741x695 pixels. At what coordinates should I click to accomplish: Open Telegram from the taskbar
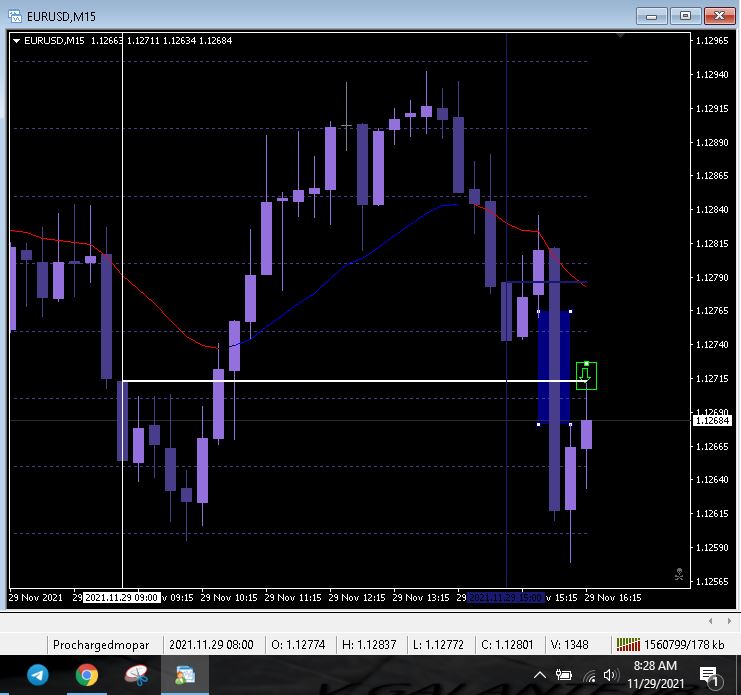point(38,675)
